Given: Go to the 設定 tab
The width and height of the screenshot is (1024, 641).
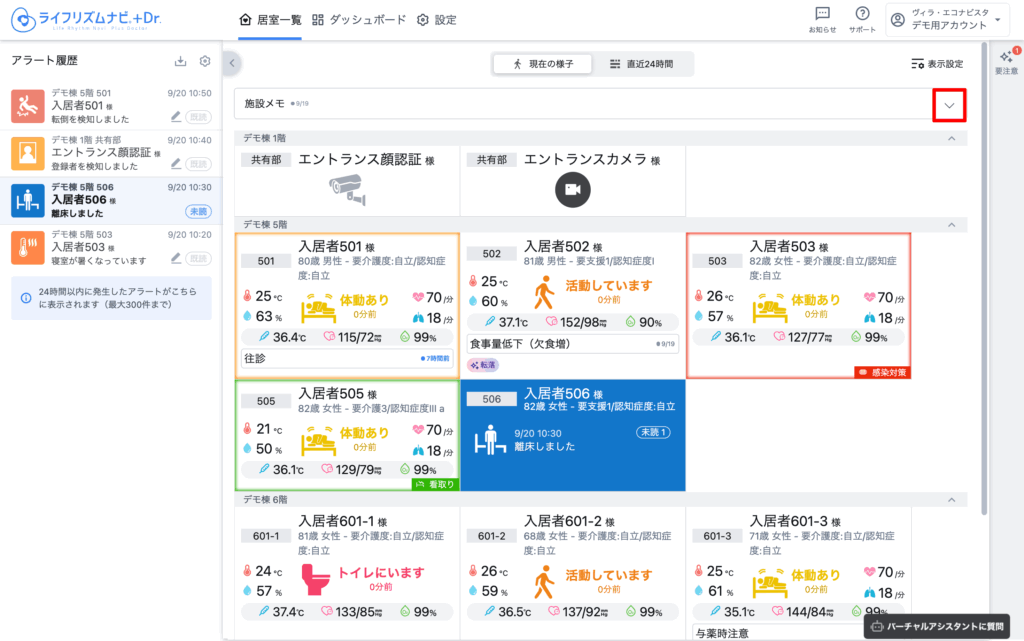Looking at the screenshot, I should pos(437,20).
